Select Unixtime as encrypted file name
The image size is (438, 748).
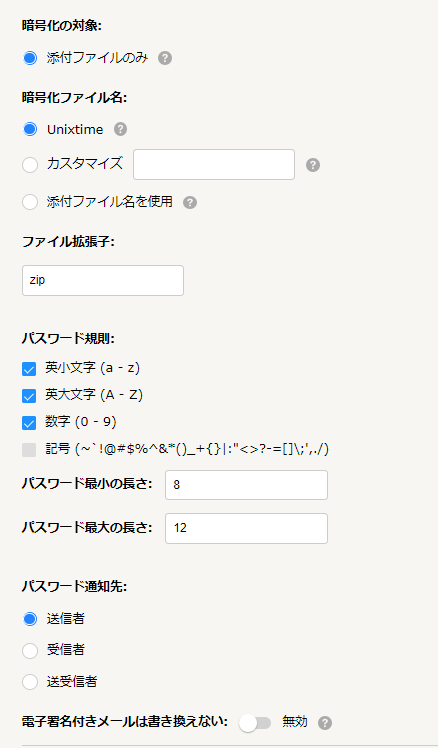tap(30, 129)
